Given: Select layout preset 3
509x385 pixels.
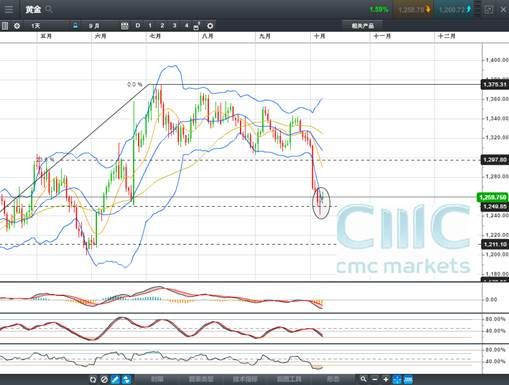Looking at the screenshot, I should pyautogui.click(x=174, y=26).
